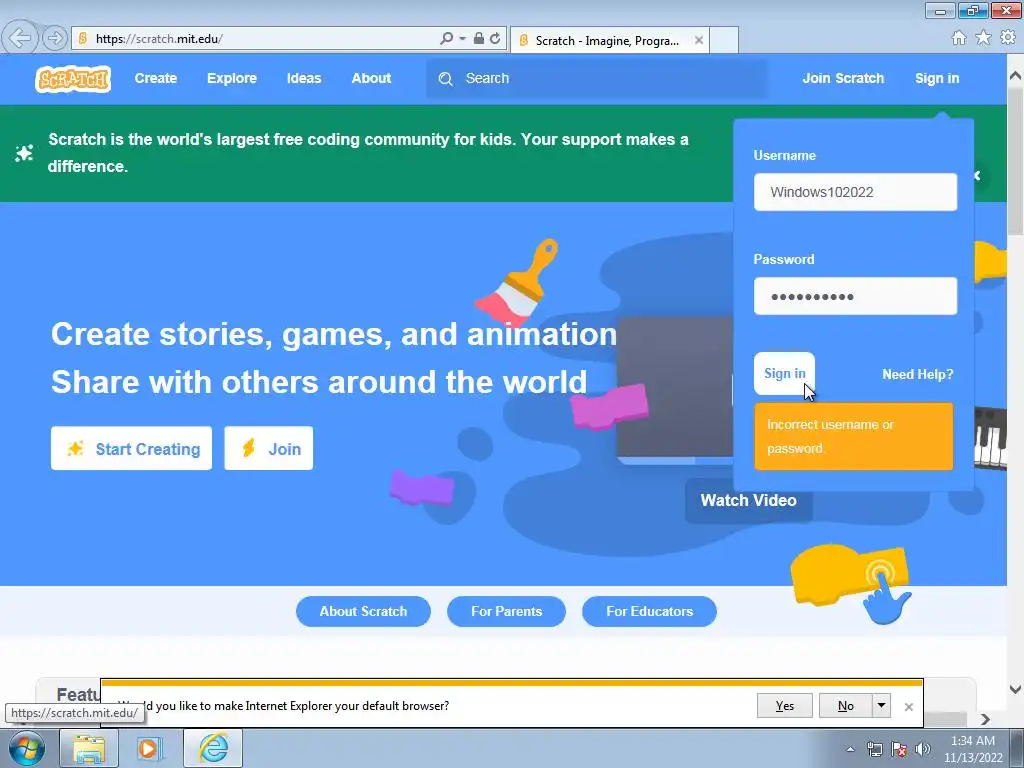The height and width of the screenshot is (768, 1024).
Task: Open the Create page
Action: 155,78
